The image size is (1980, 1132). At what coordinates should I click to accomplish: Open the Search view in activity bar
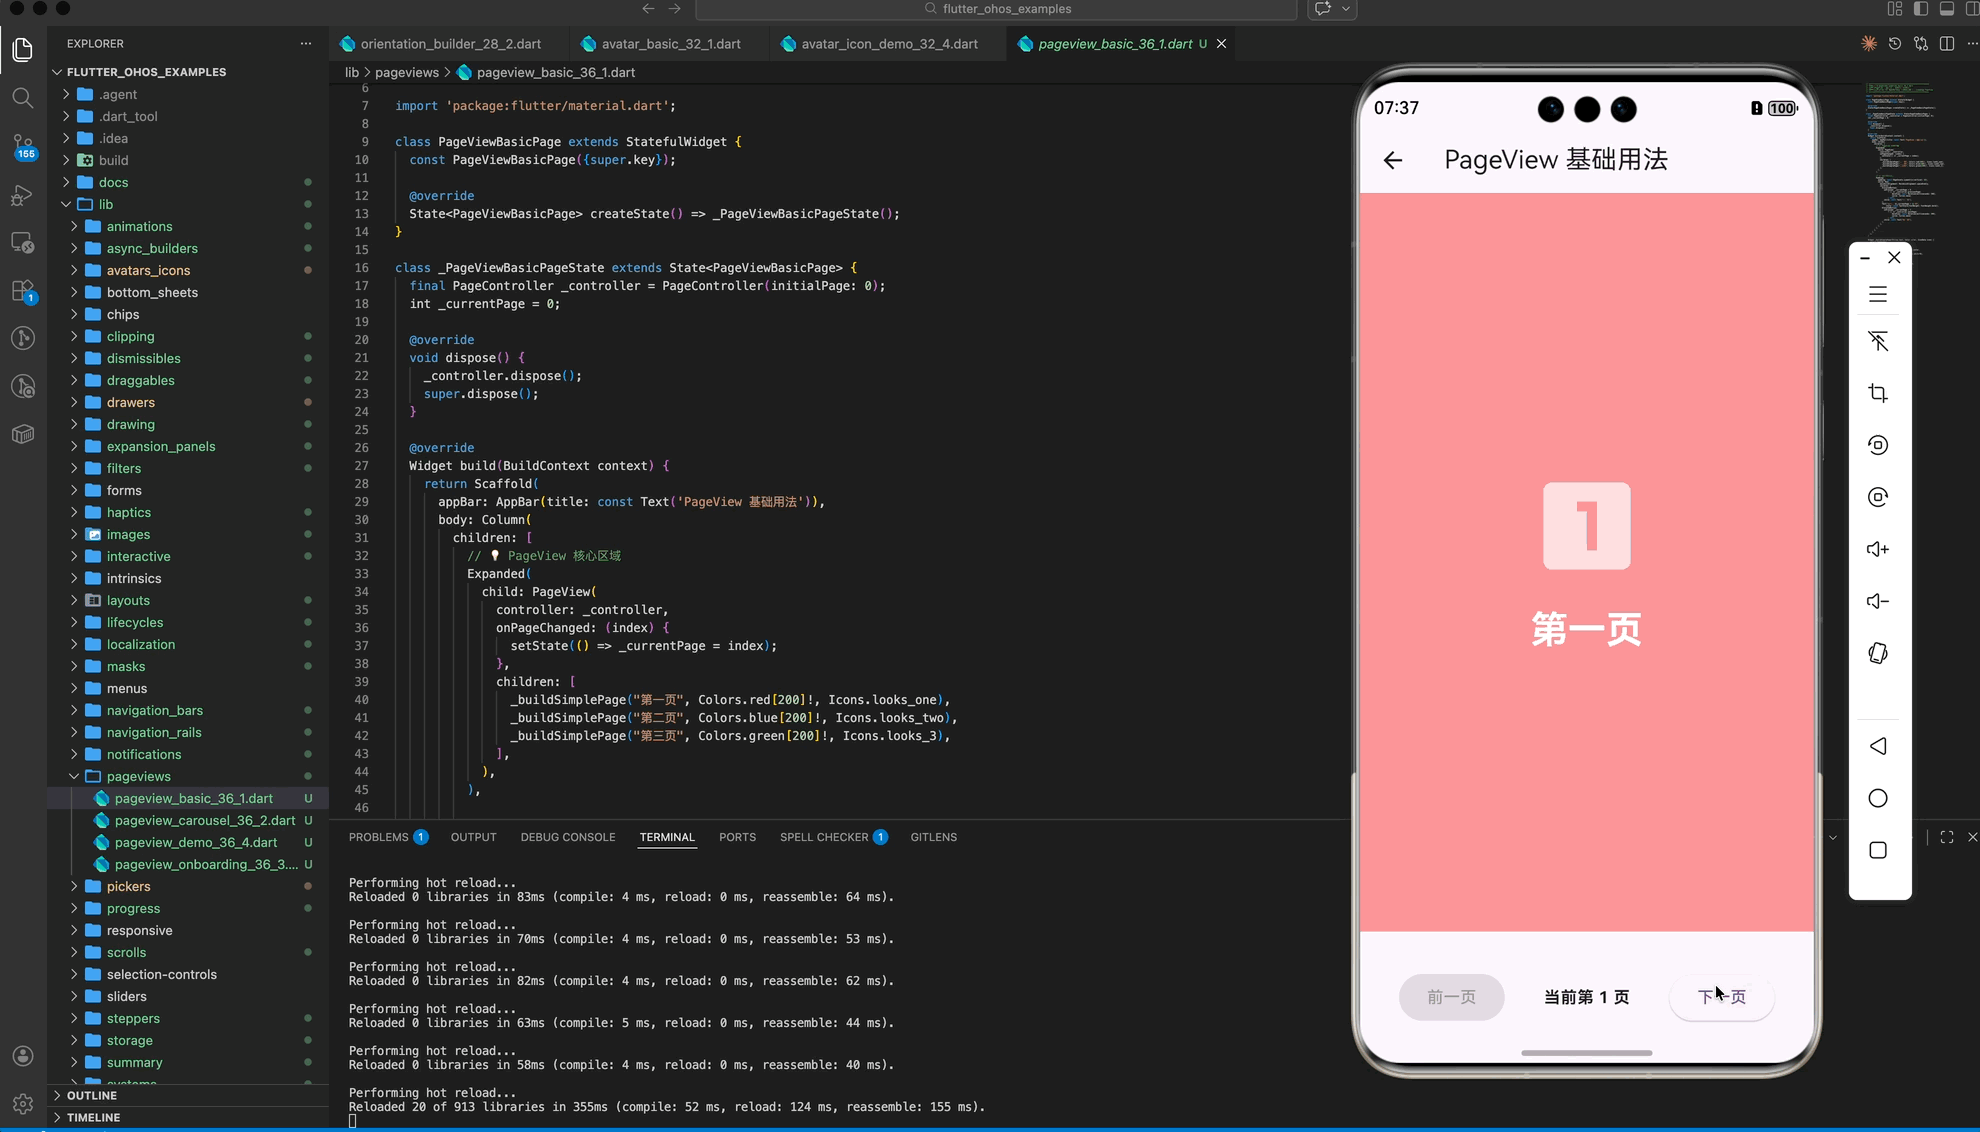22,98
